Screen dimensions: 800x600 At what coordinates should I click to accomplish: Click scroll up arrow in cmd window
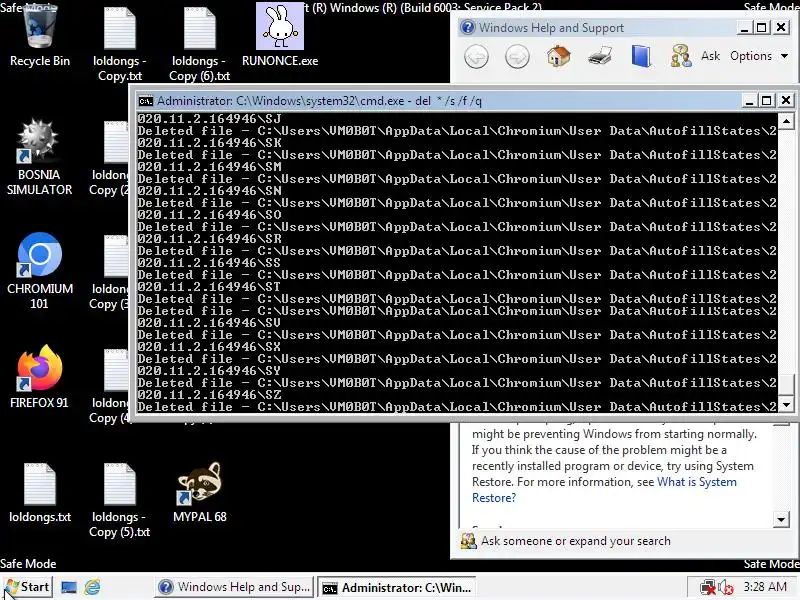(x=786, y=121)
